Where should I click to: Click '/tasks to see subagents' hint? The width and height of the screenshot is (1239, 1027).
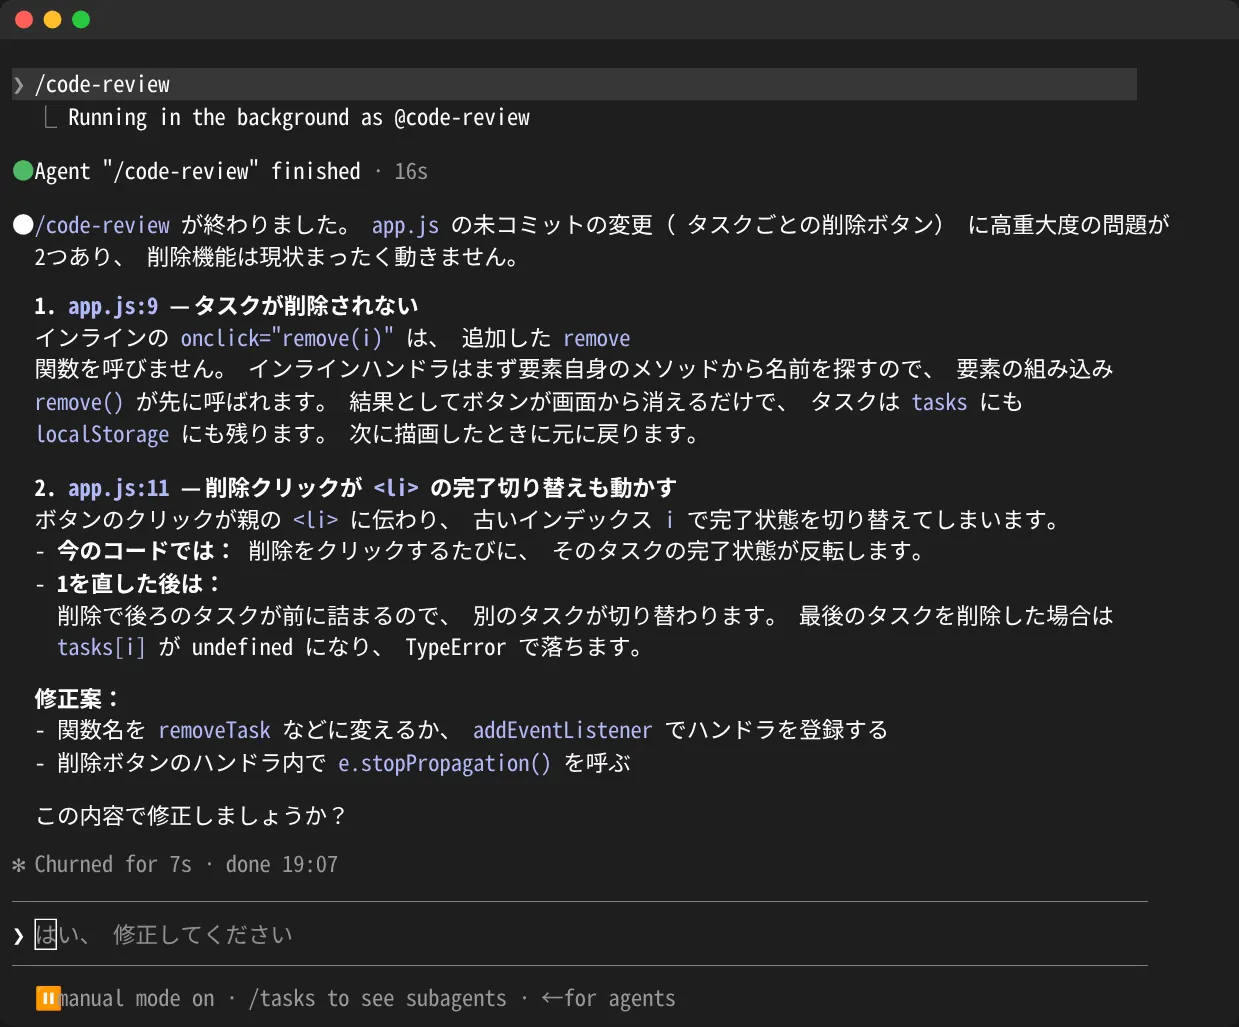point(378,999)
